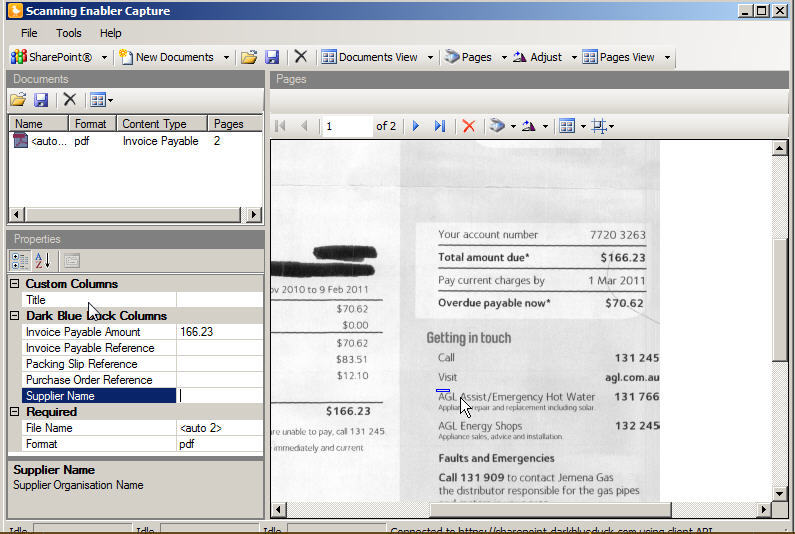795x534 pixels.
Task: Collapse the Custom Columns group
Action: pos(15,283)
